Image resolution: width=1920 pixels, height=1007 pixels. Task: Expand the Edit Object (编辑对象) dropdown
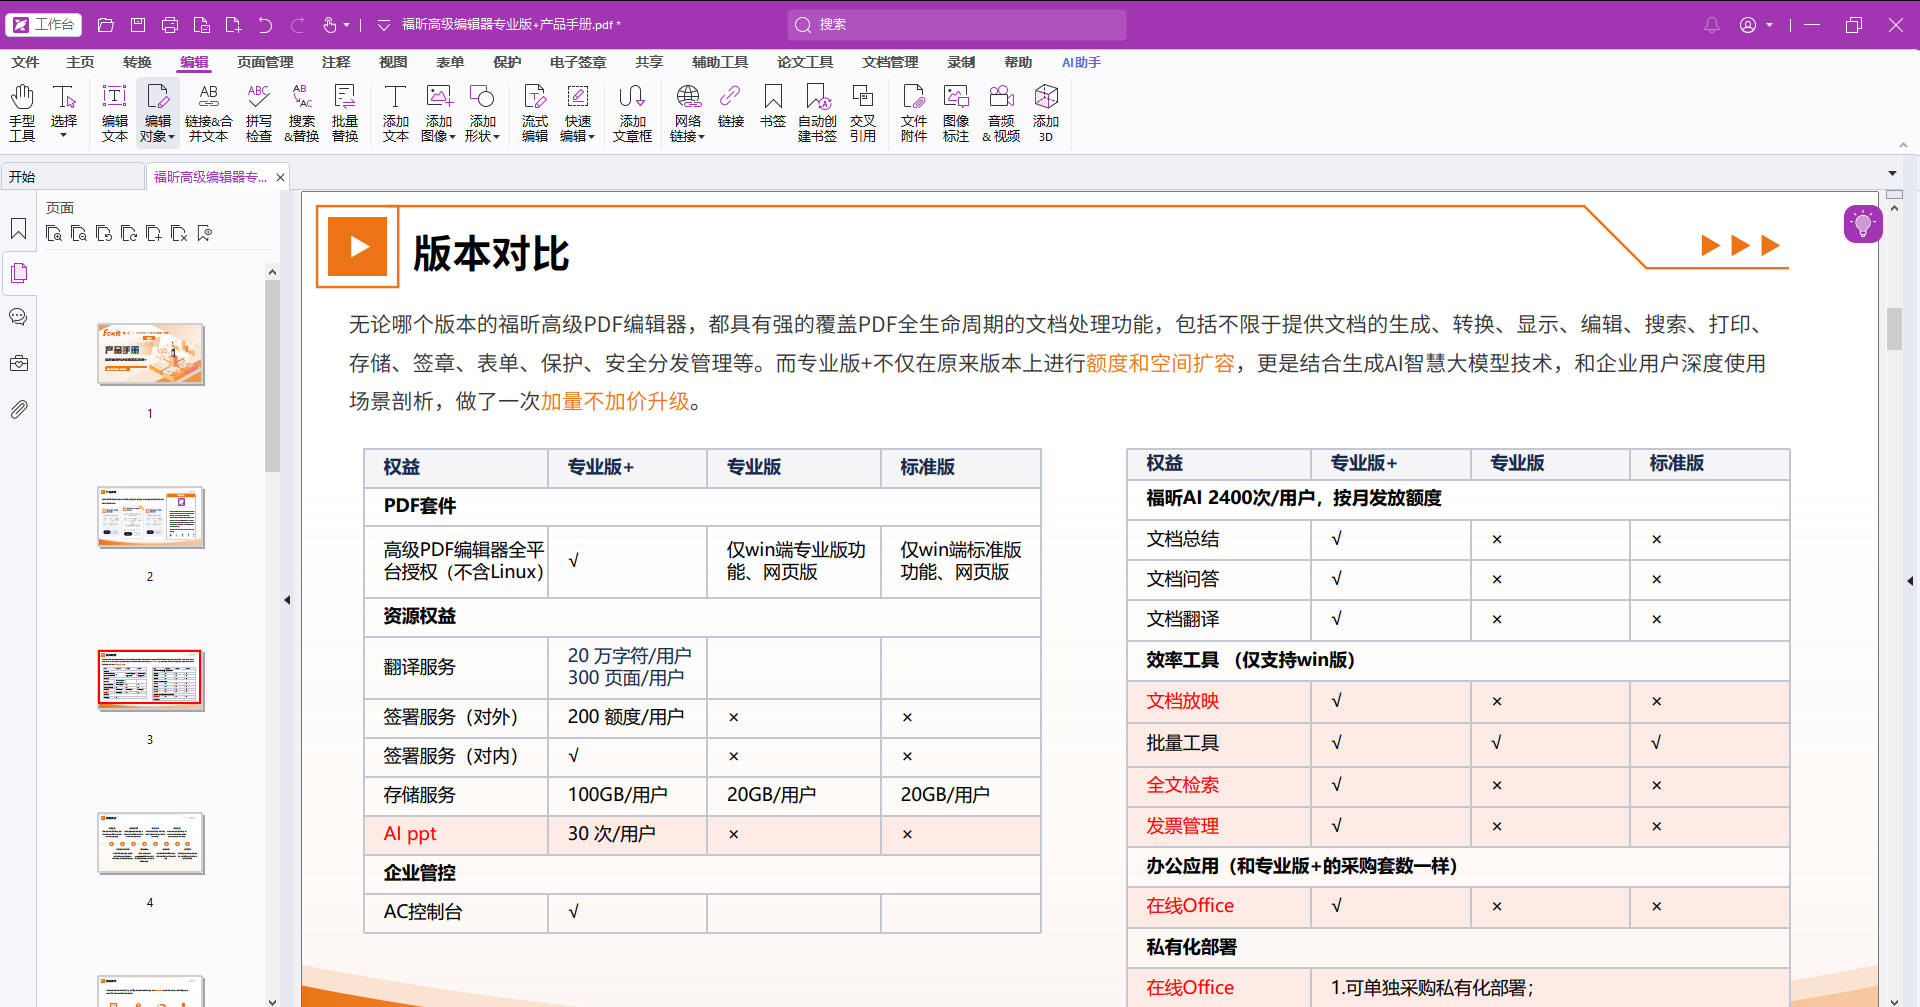pos(171,137)
